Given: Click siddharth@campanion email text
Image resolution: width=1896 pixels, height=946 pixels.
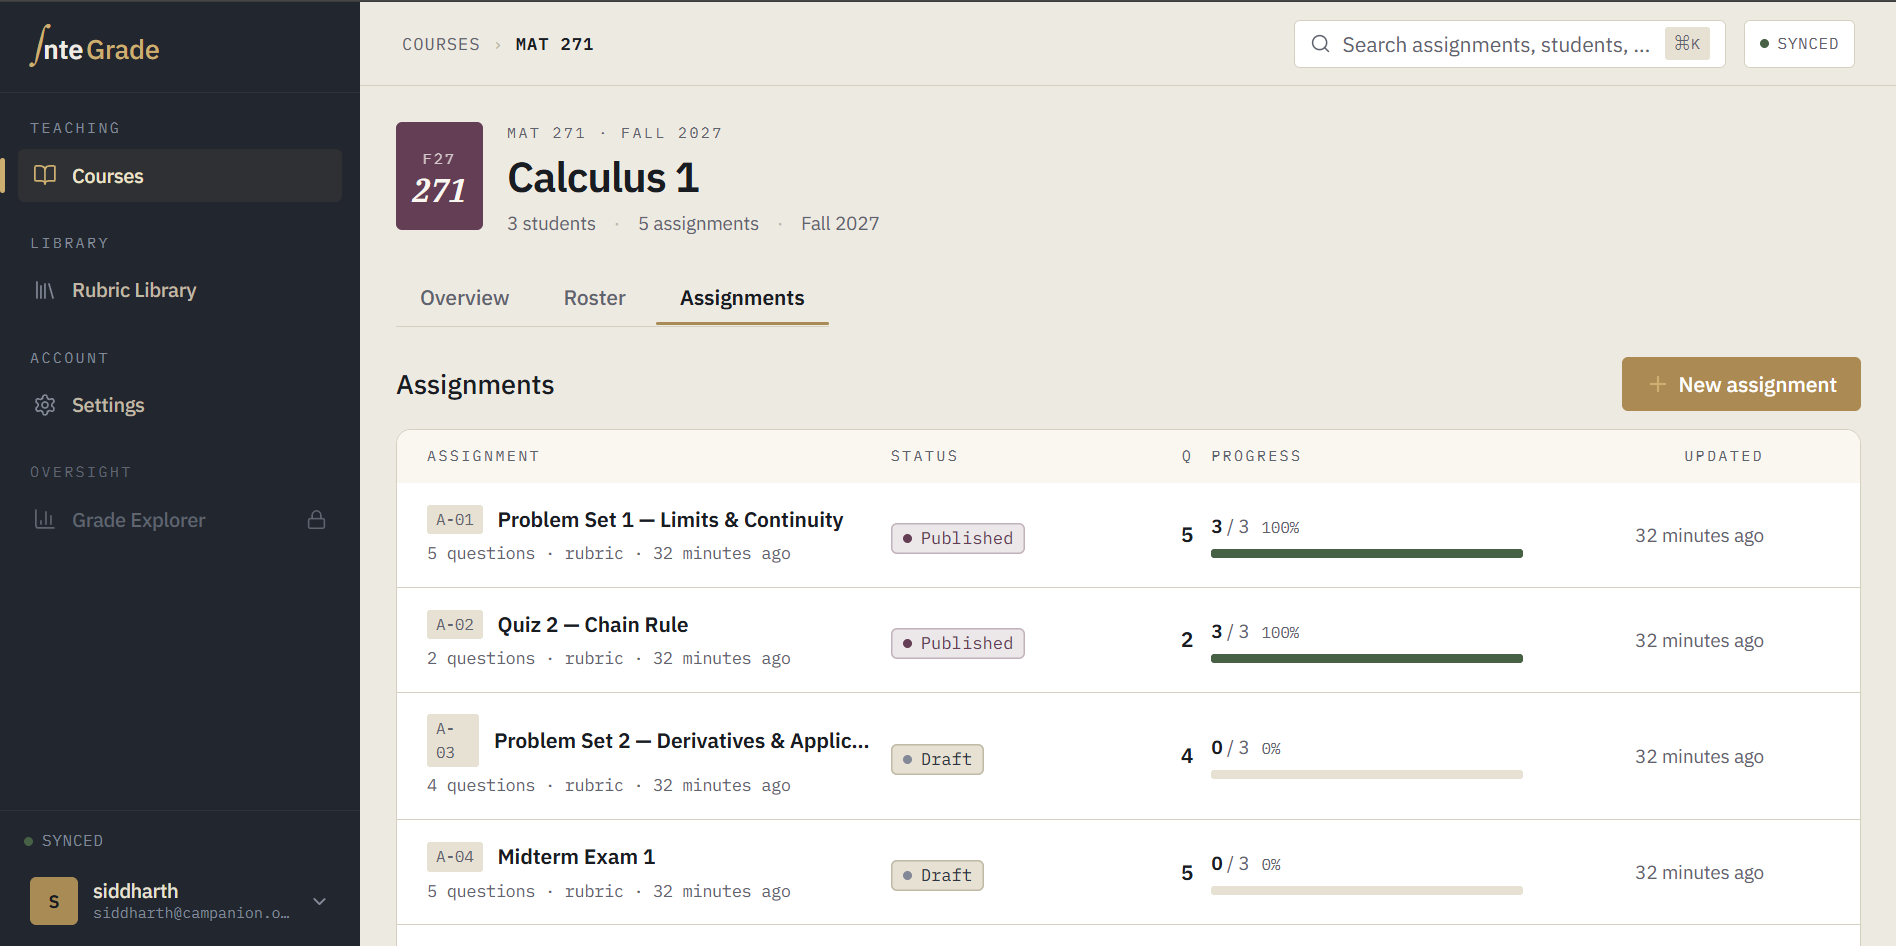Looking at the screenshot, I should [x=191, y=913].
